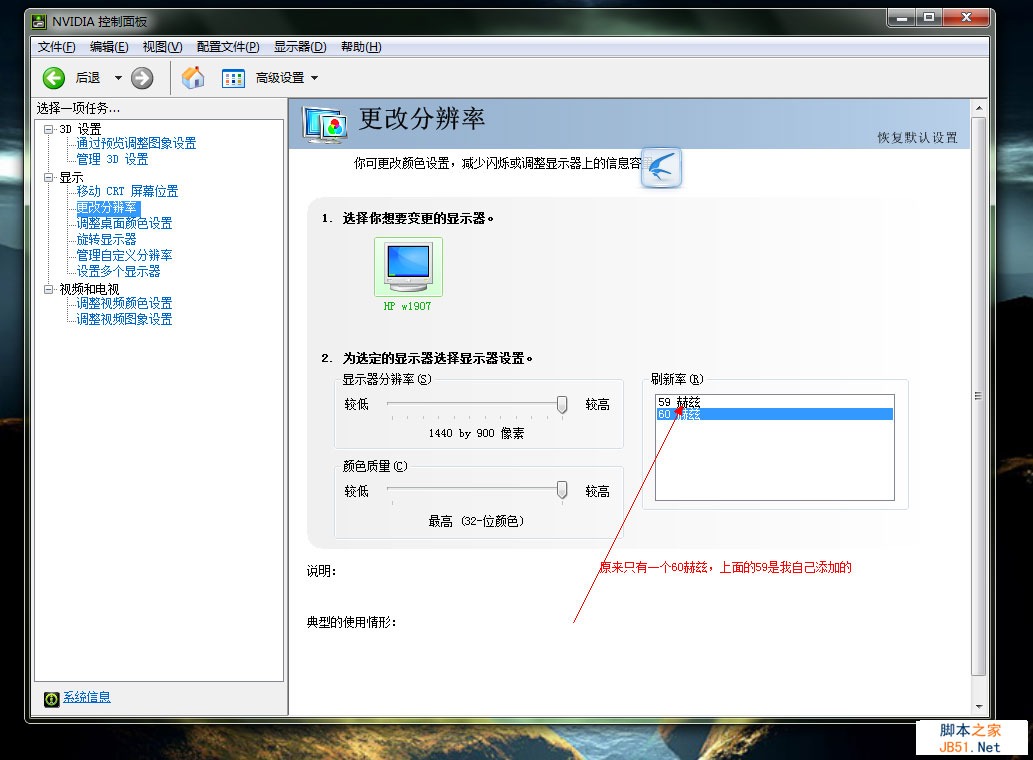Image resolution: width=1033 pixels, height=760 pixels.
Task: Click the 更改分辨率 header monitor icon
Action: [325, 124]
